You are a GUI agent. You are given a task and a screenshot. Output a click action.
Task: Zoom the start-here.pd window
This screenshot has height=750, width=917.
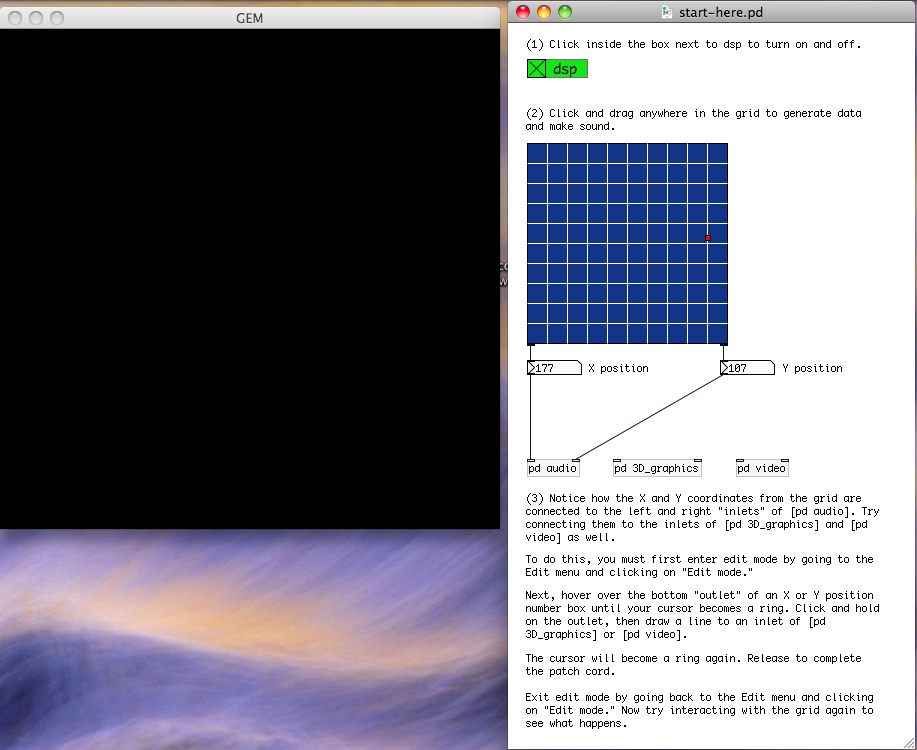565,12
